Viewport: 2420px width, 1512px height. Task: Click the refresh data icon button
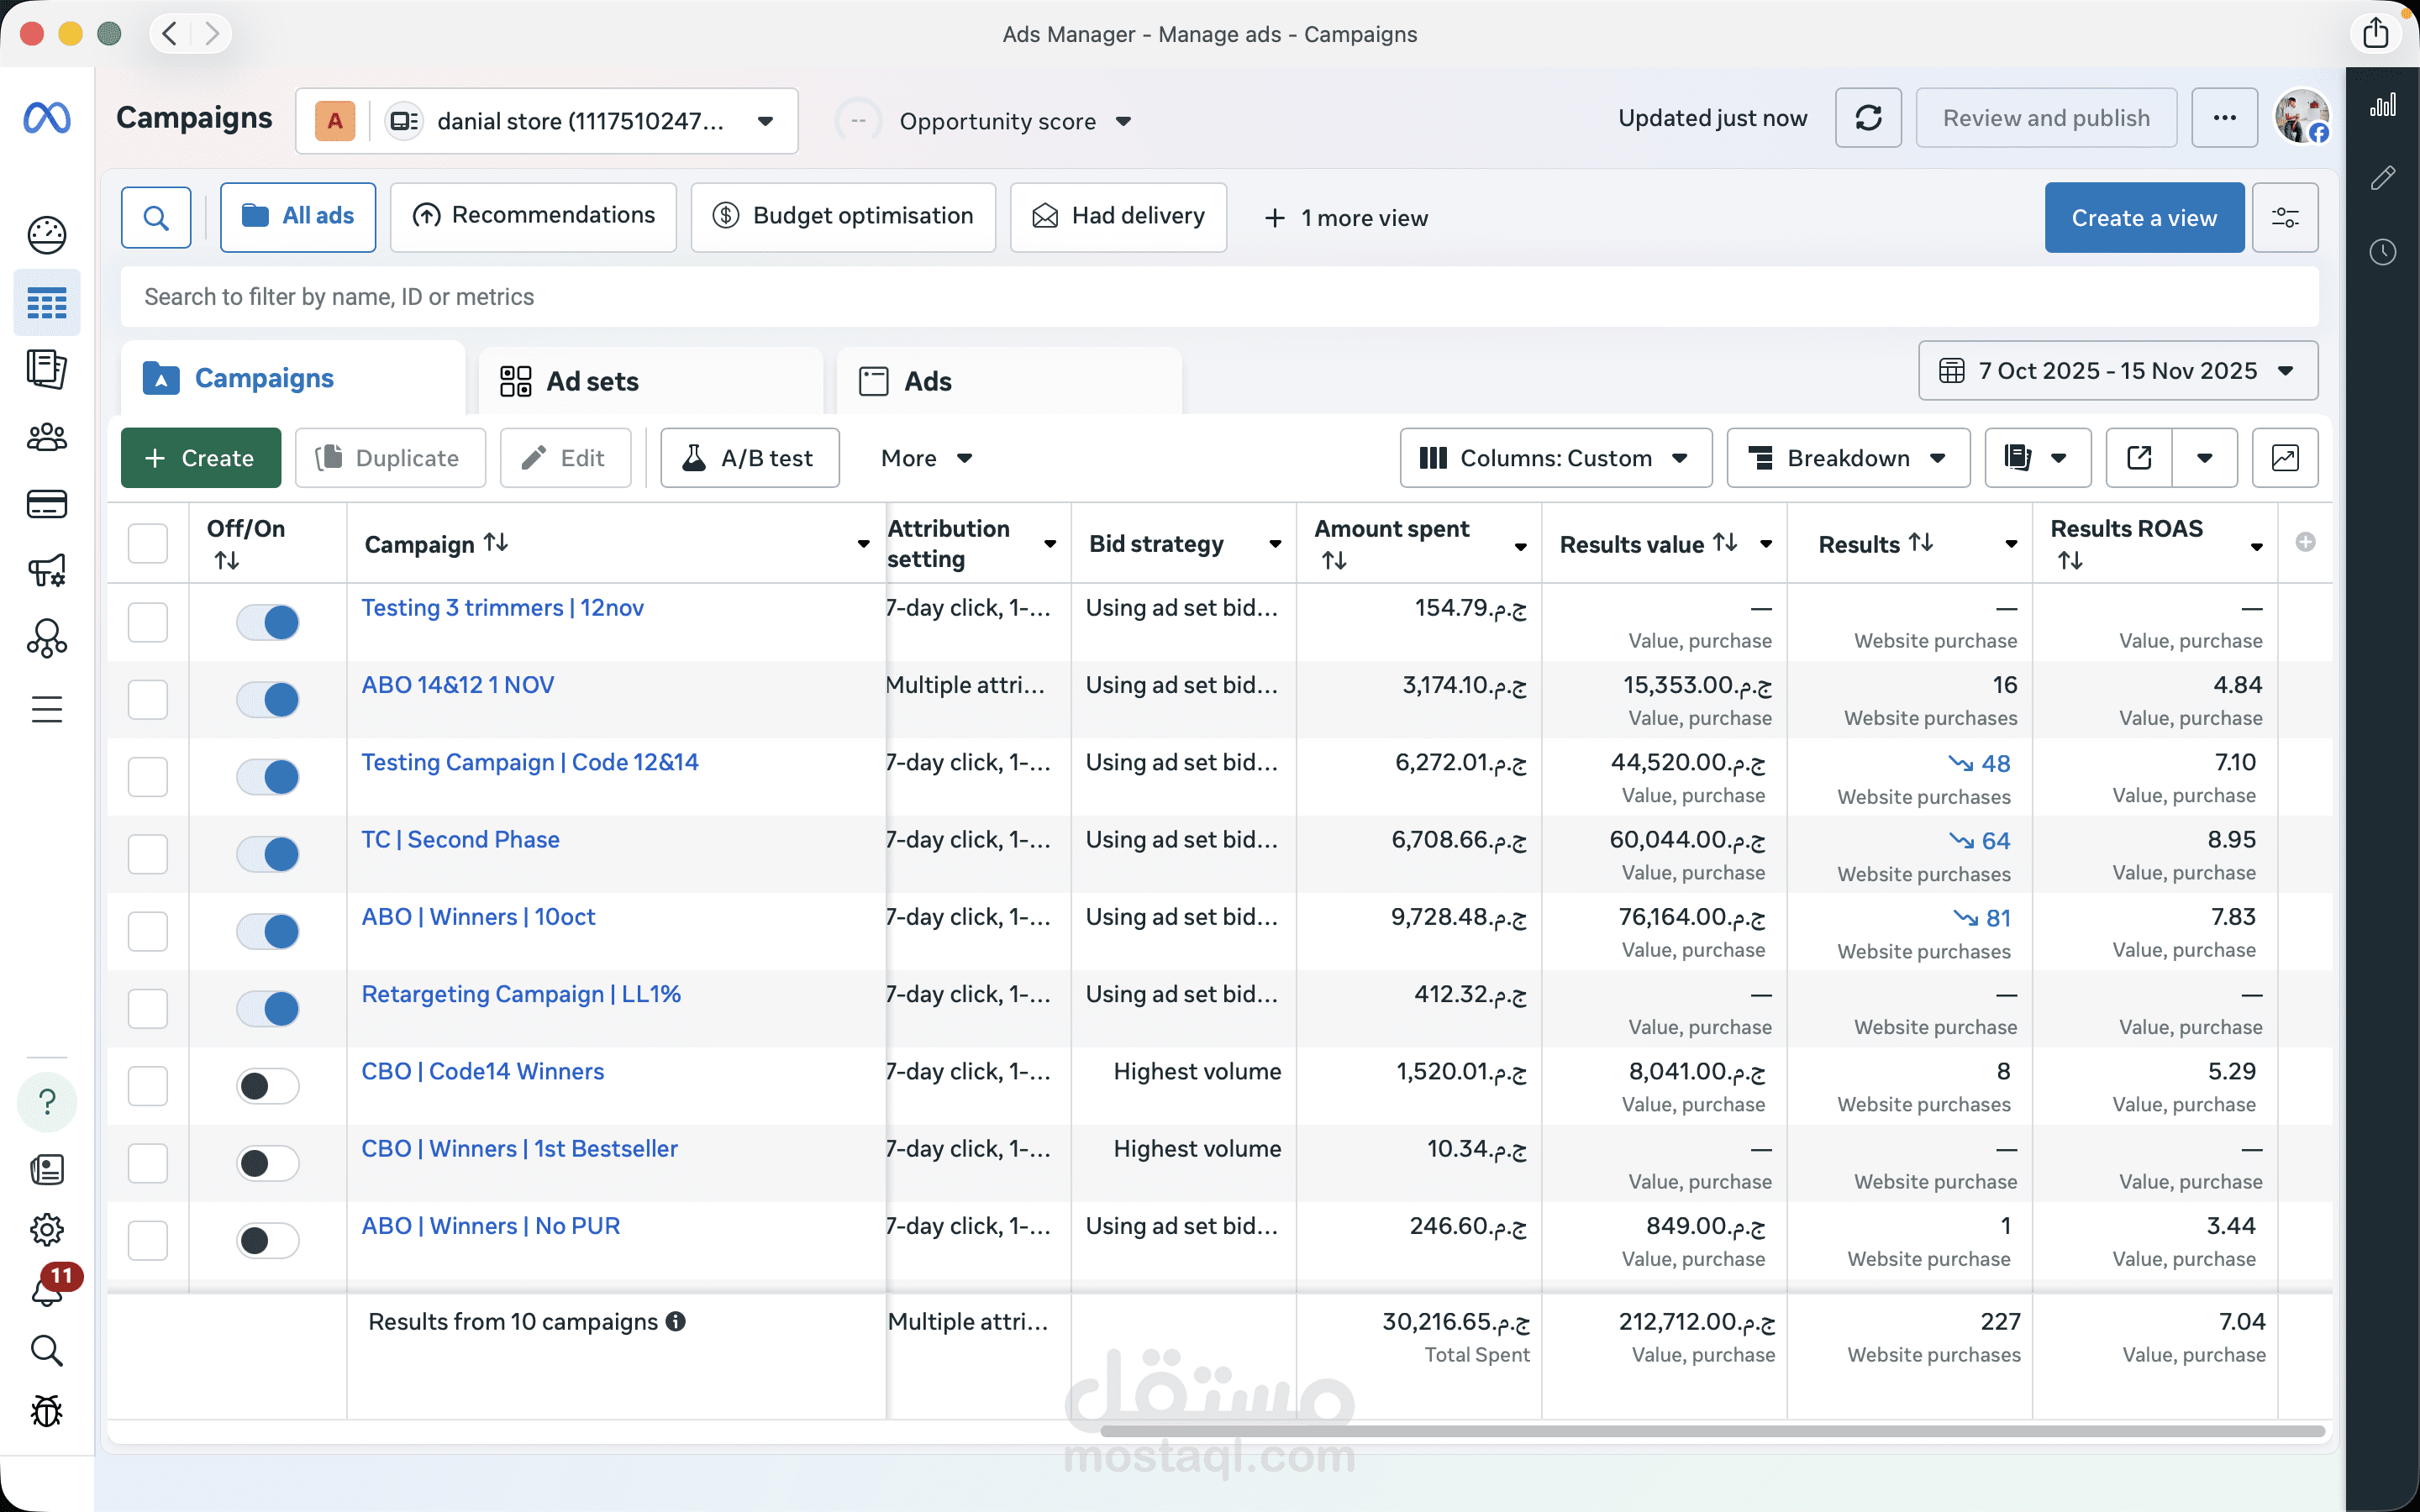coord(1867,118)
